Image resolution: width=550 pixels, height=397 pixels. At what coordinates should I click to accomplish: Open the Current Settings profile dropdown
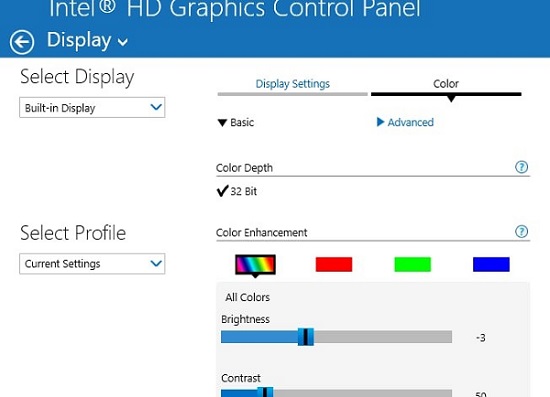pos(92,264)
